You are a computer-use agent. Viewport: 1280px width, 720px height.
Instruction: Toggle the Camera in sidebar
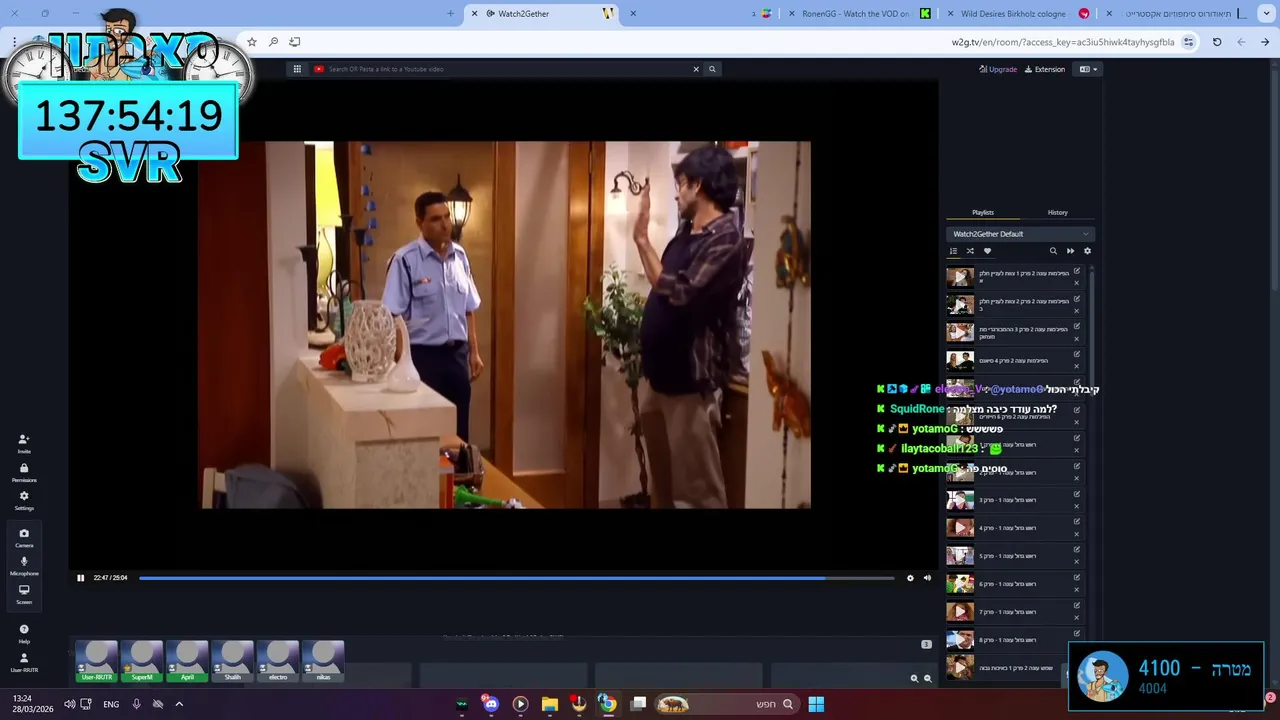click(24, 538)
